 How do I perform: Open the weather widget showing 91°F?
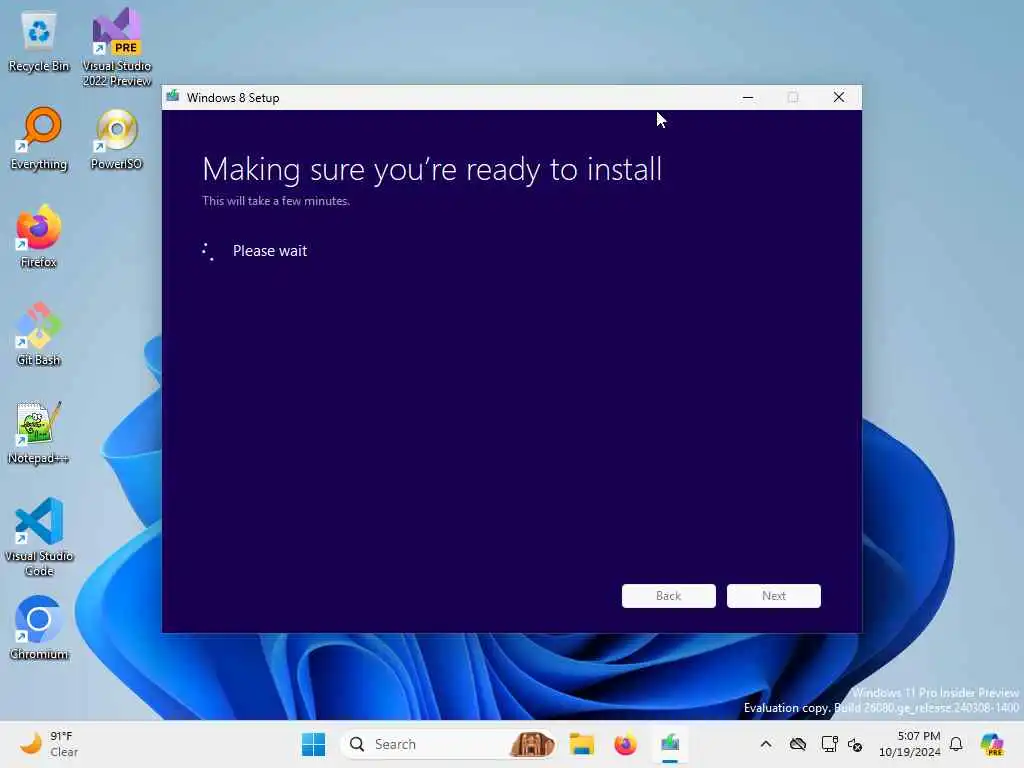pyautogui.click(x=49, y=744)
